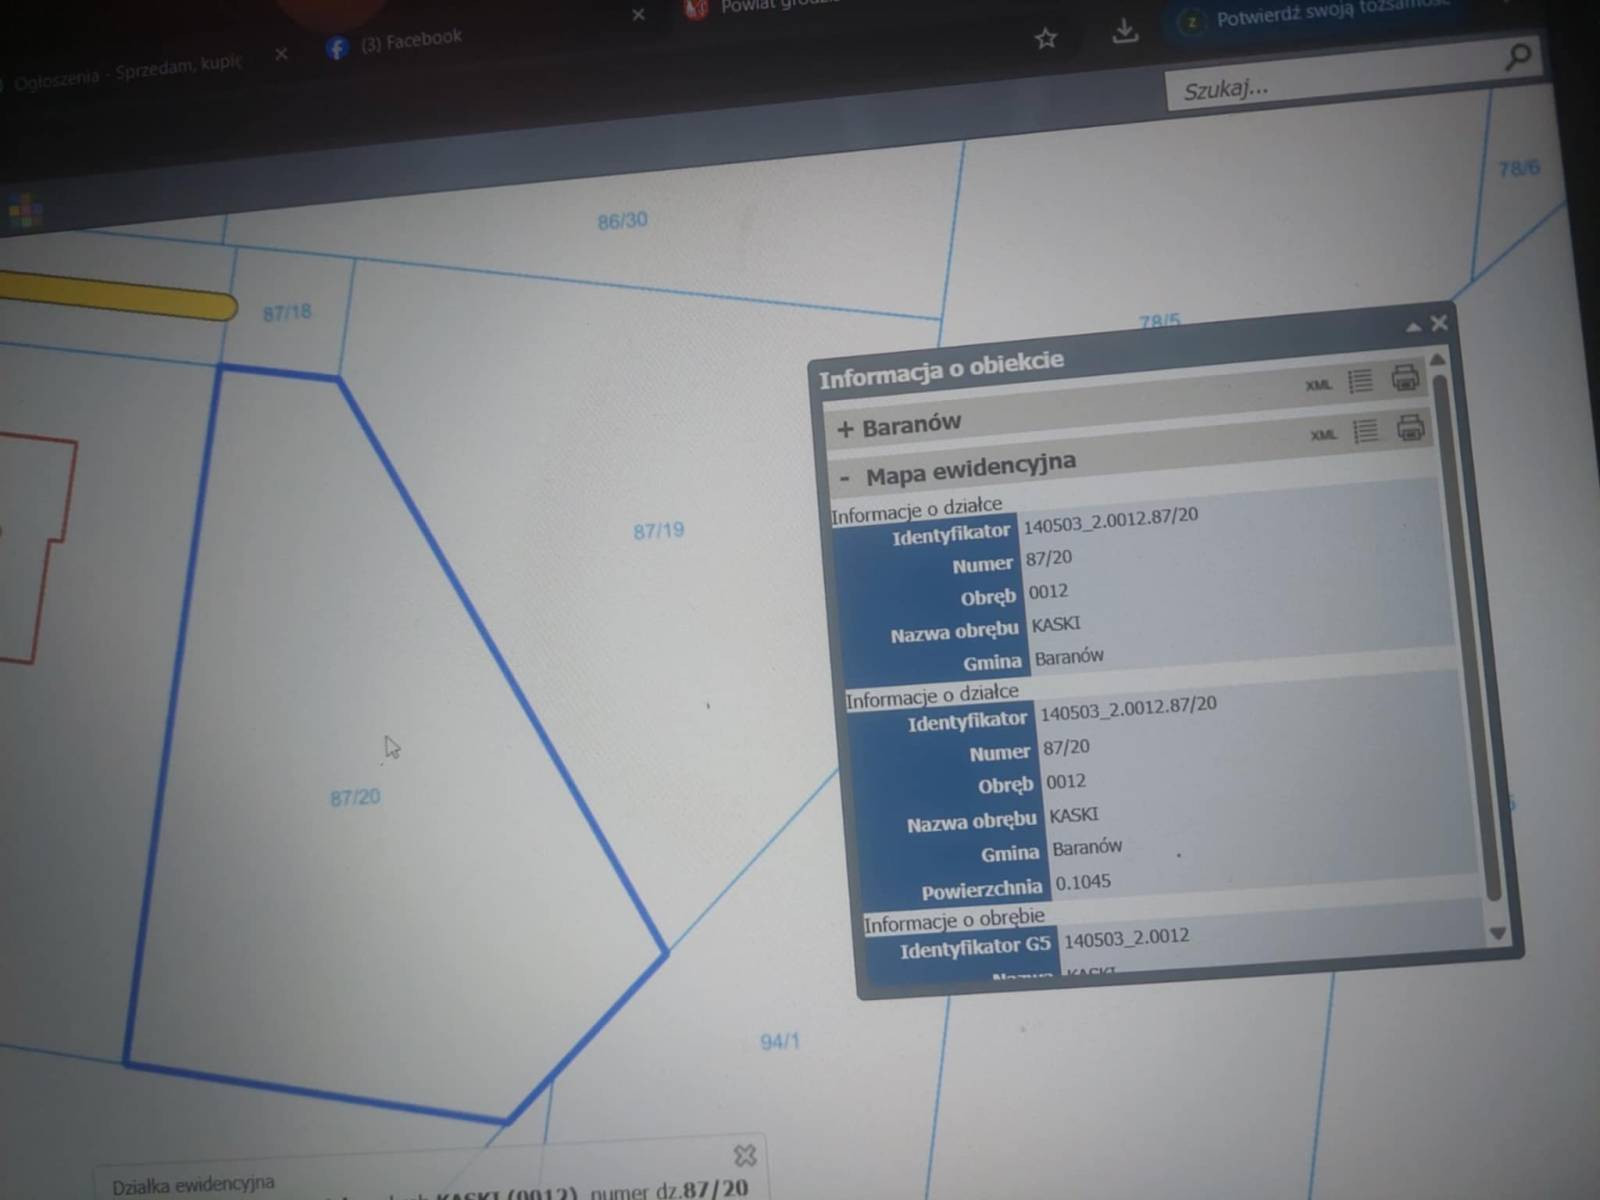Print the Baranów section results

(1405, 378)
